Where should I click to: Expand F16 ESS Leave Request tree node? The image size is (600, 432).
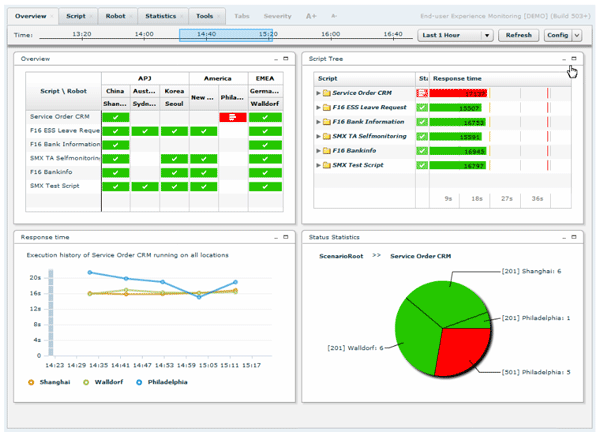pyautogui.click(x=318, y=108)
